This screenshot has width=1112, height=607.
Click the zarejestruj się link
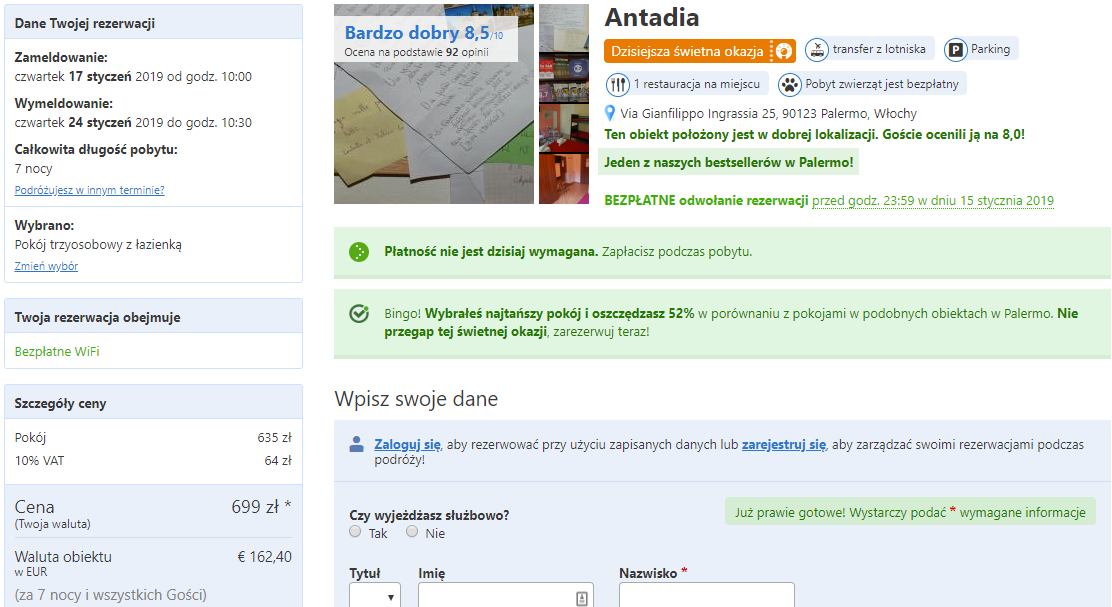[x=784, y=445]
